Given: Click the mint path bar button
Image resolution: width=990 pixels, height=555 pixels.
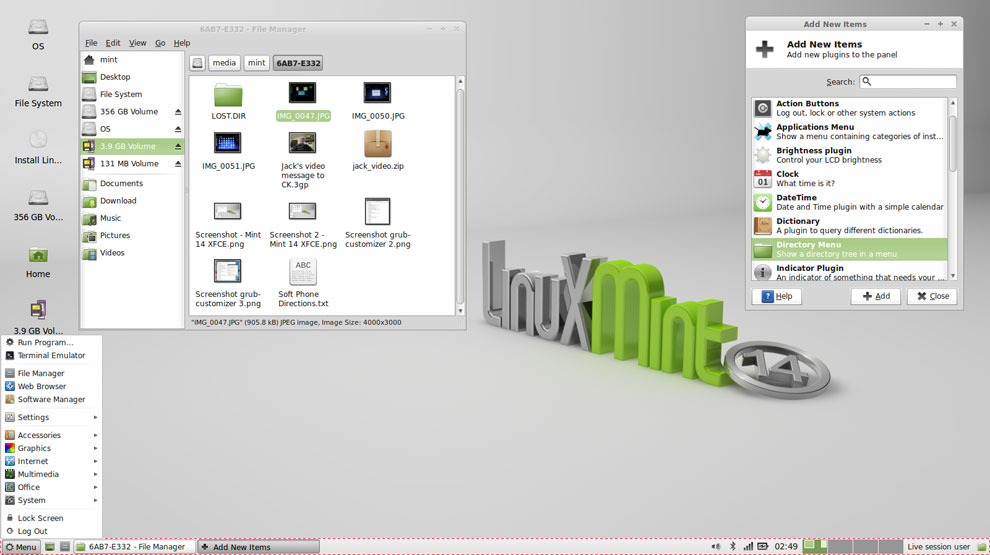Looking at the screenshot, I should click(256, 63).
